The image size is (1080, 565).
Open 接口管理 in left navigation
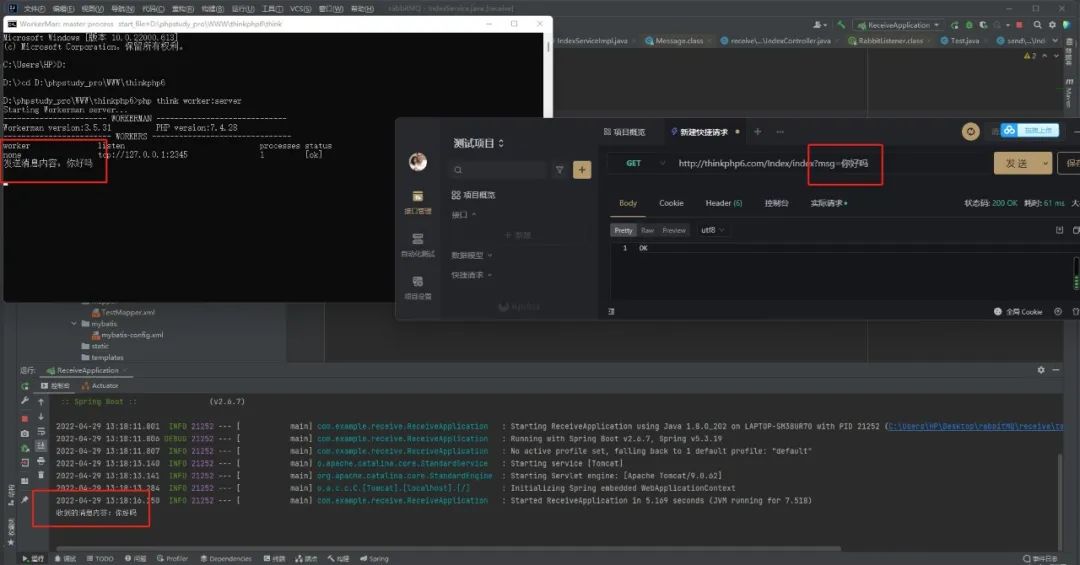coord(417,203)
